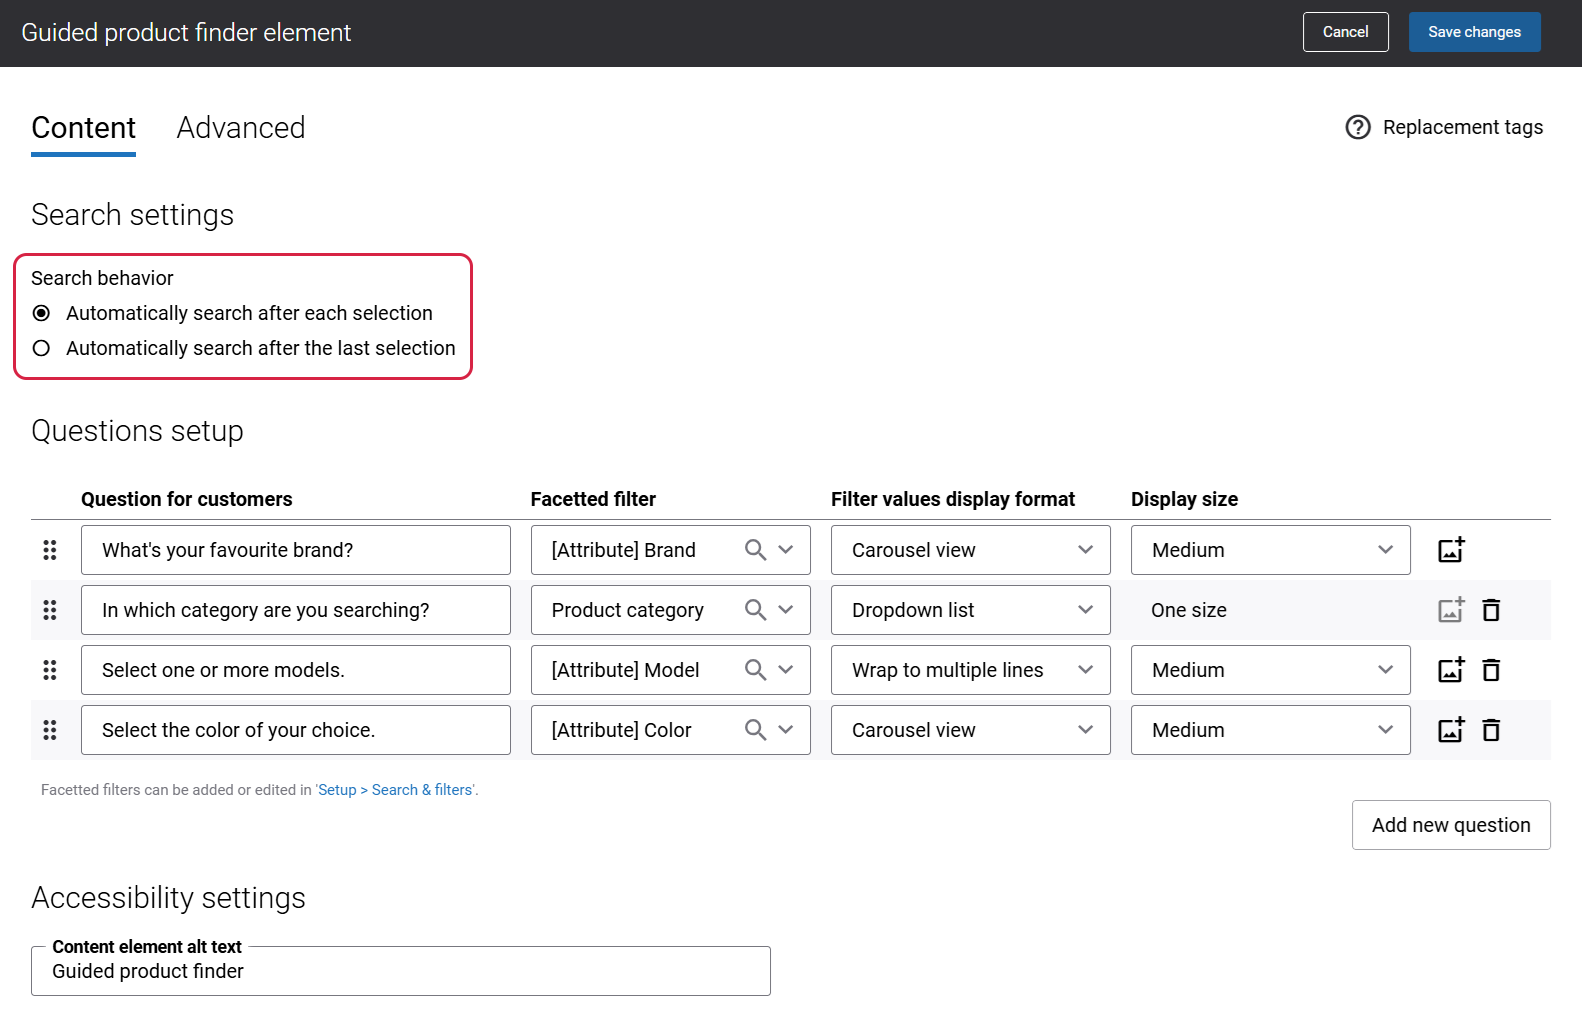
Task: Delete the category question row
Action: click(1491, 610)
